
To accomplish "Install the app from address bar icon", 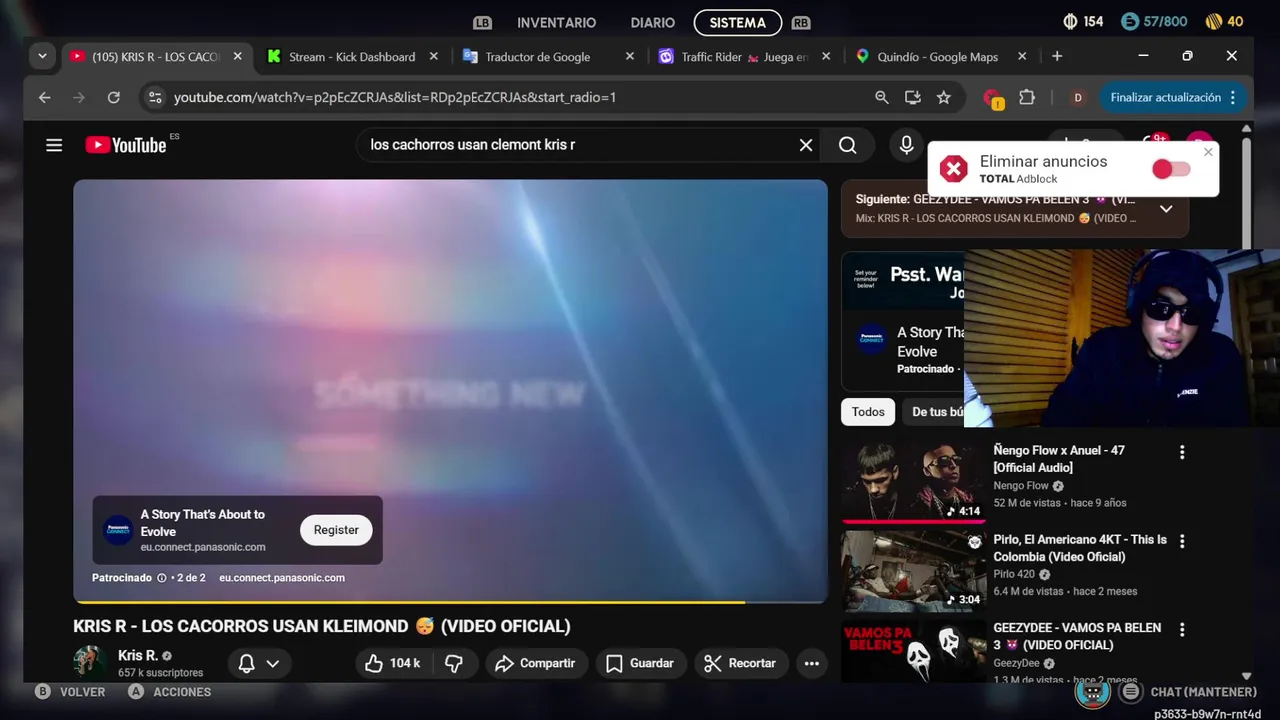I will [x=912, y=97].
